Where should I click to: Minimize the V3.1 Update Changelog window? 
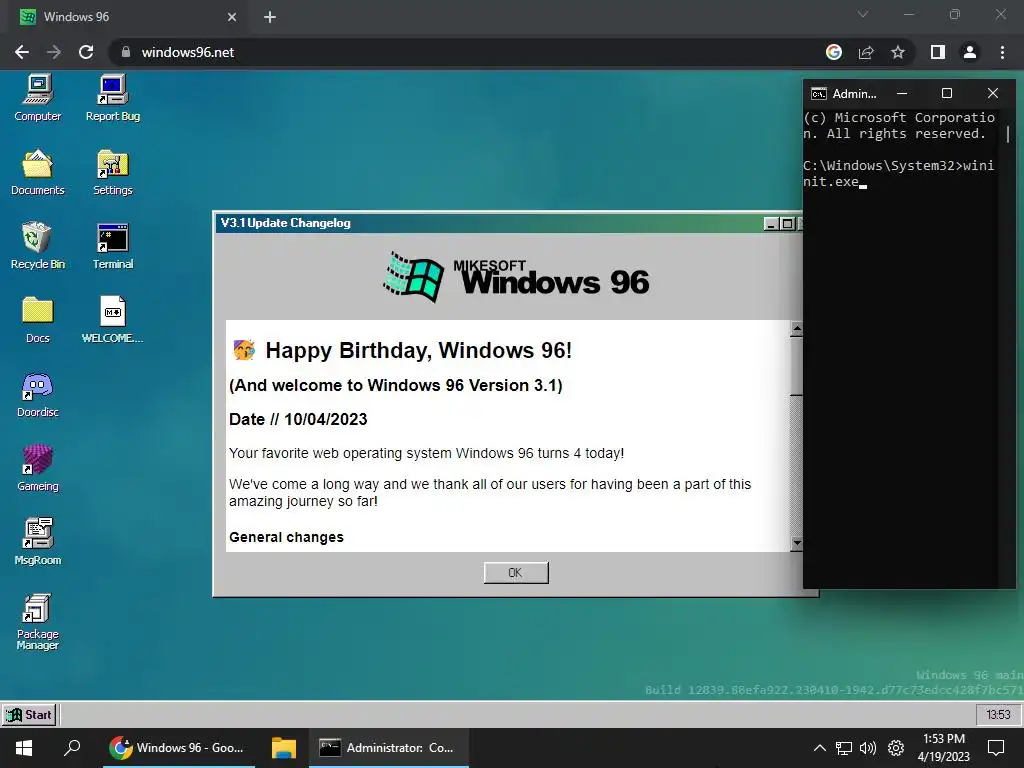coord(771,223)
